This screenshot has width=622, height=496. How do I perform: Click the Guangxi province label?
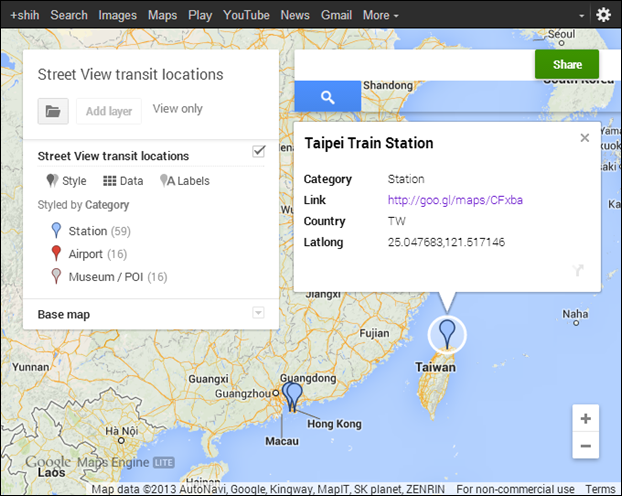(x=208, y=379)
